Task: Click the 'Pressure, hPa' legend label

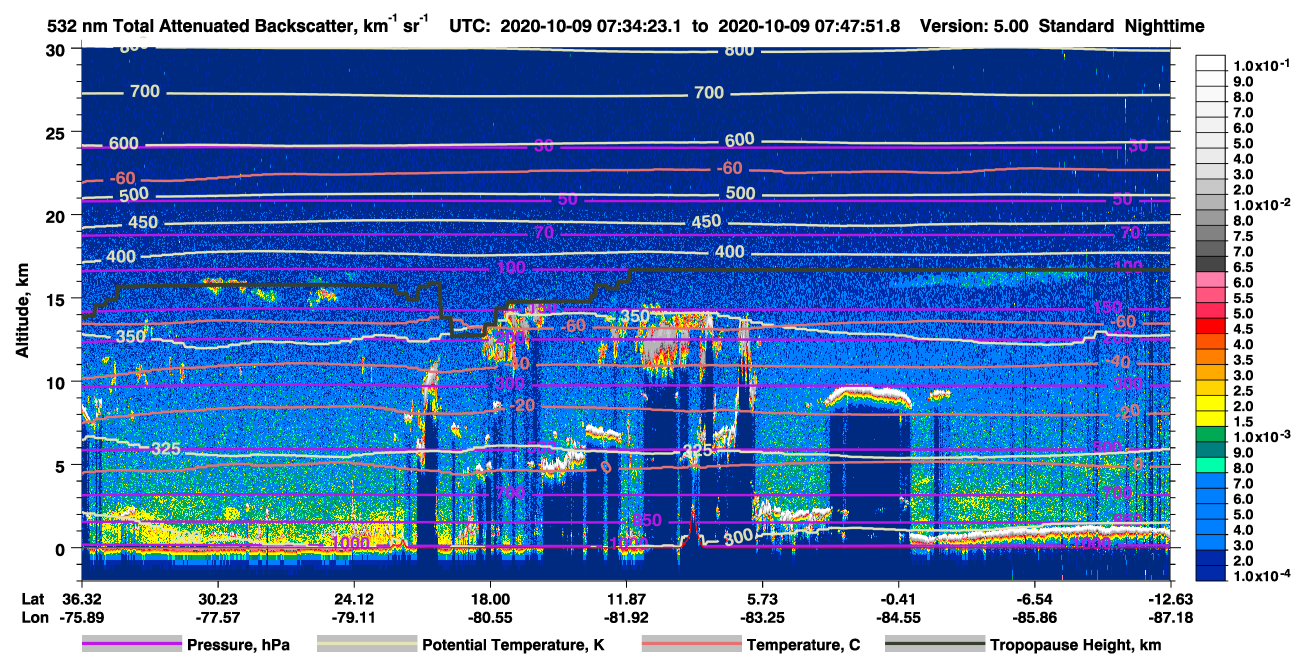Action: [x=240, y=645]
